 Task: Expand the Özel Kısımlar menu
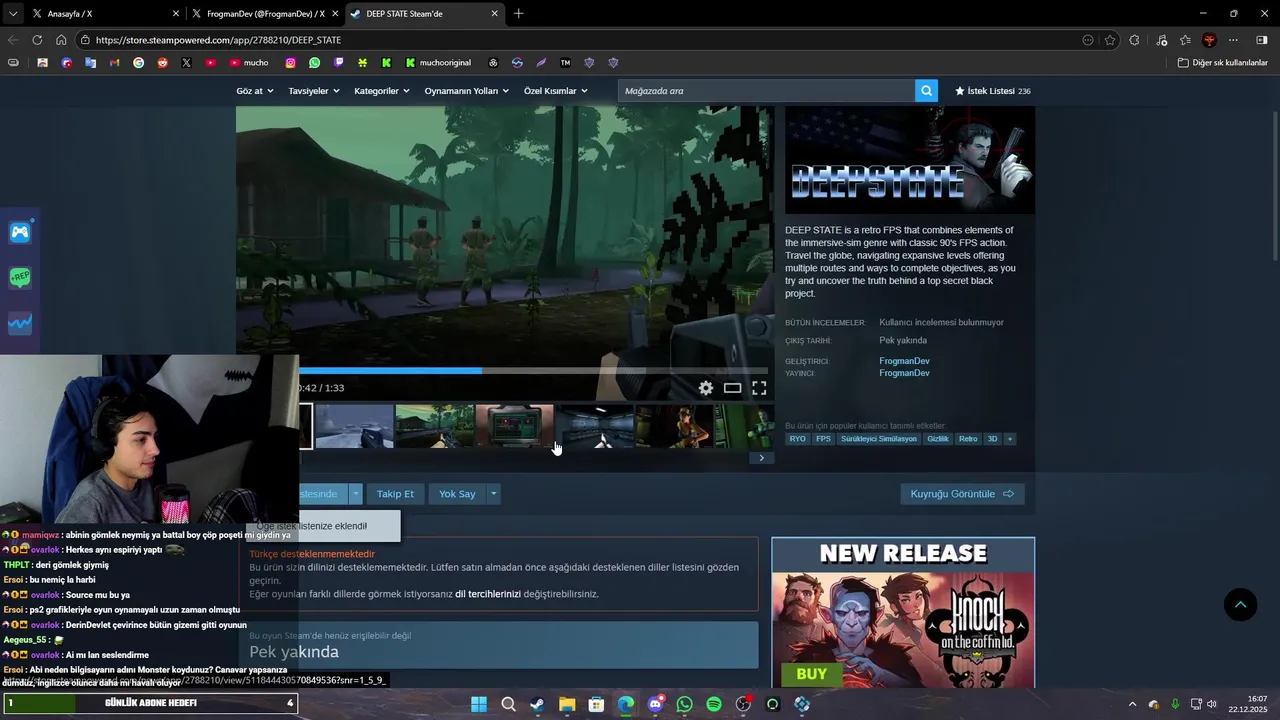coord(556,91)
